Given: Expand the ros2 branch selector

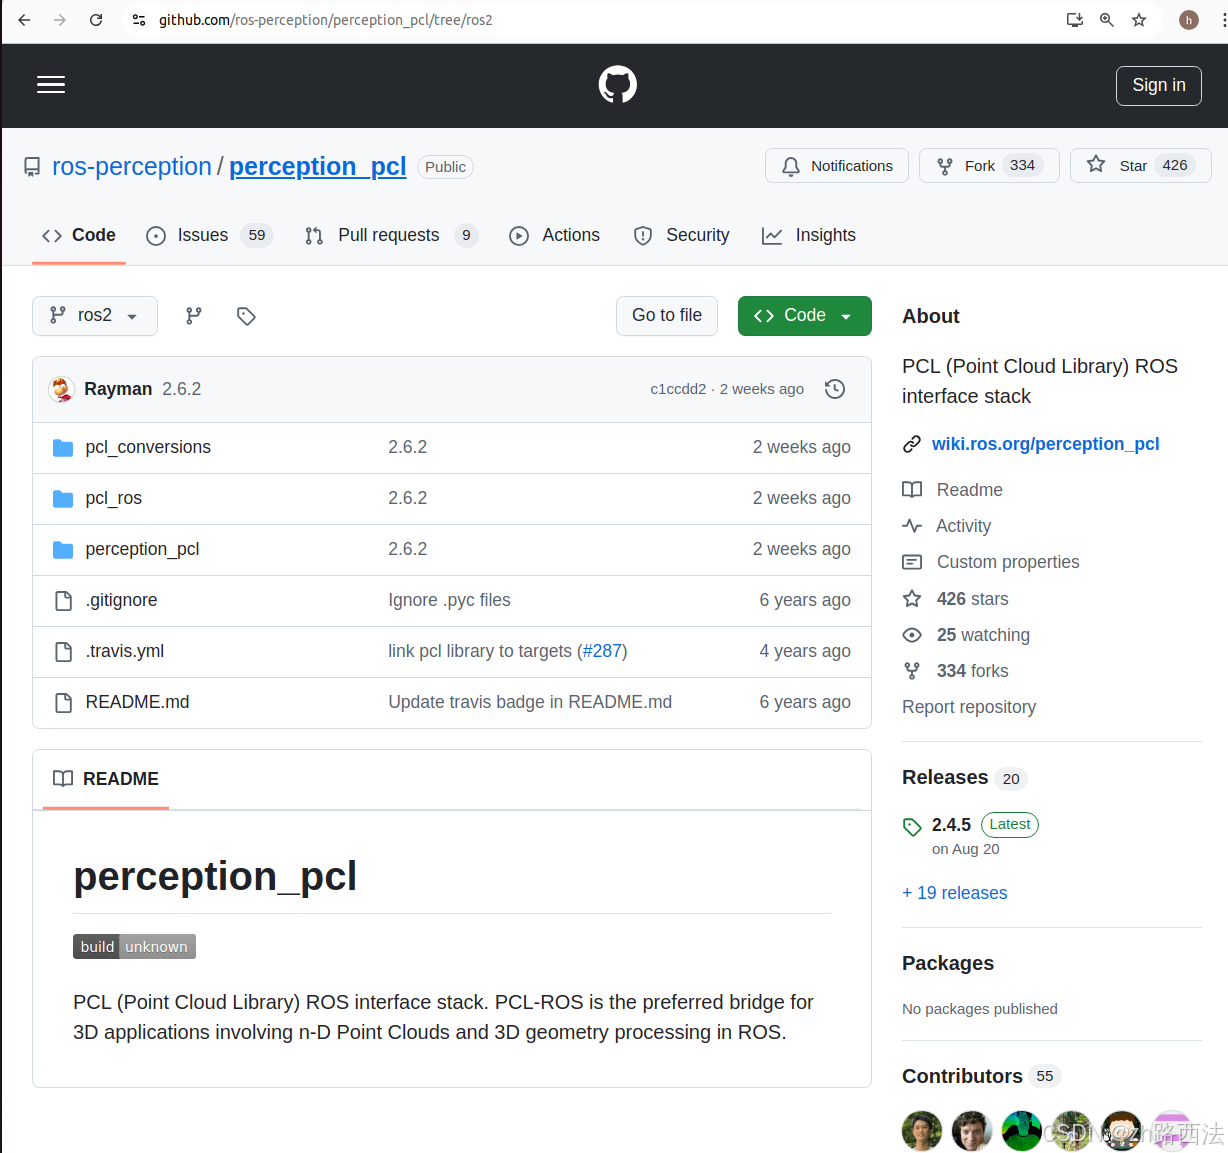Looking at the screenshot, I should (95, 316).
